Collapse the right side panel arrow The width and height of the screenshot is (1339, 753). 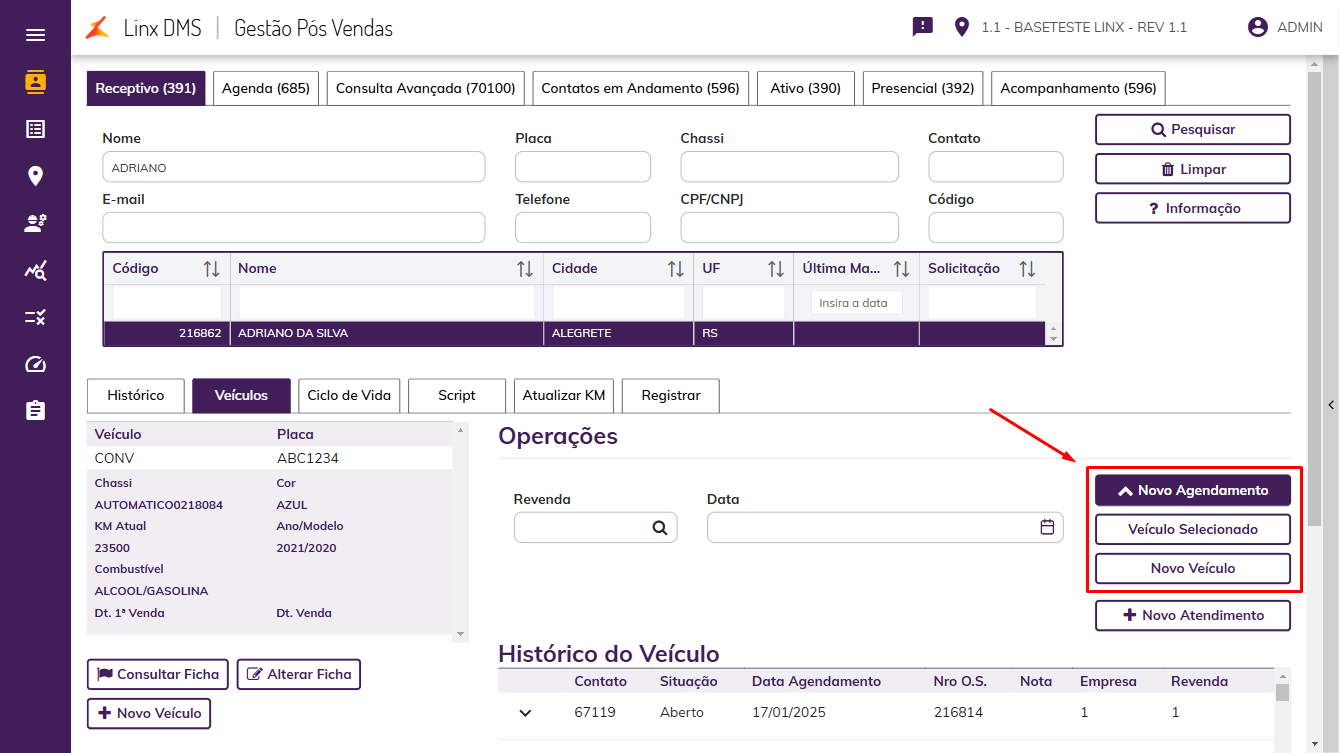[x=1331, y=405]
